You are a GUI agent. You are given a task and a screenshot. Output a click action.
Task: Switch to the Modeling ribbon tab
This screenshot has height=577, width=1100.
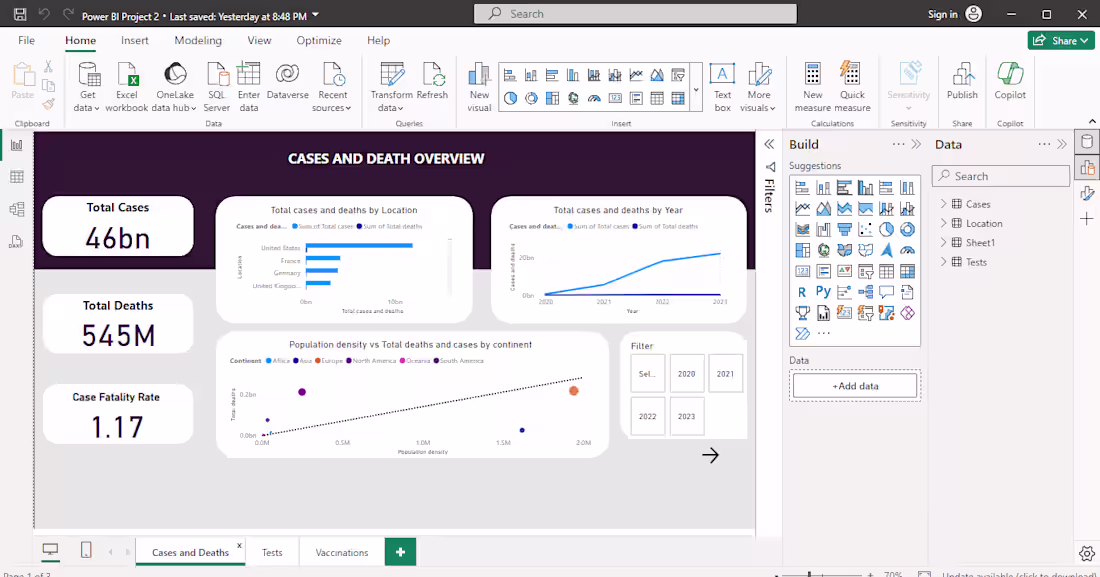pos(198,40)
